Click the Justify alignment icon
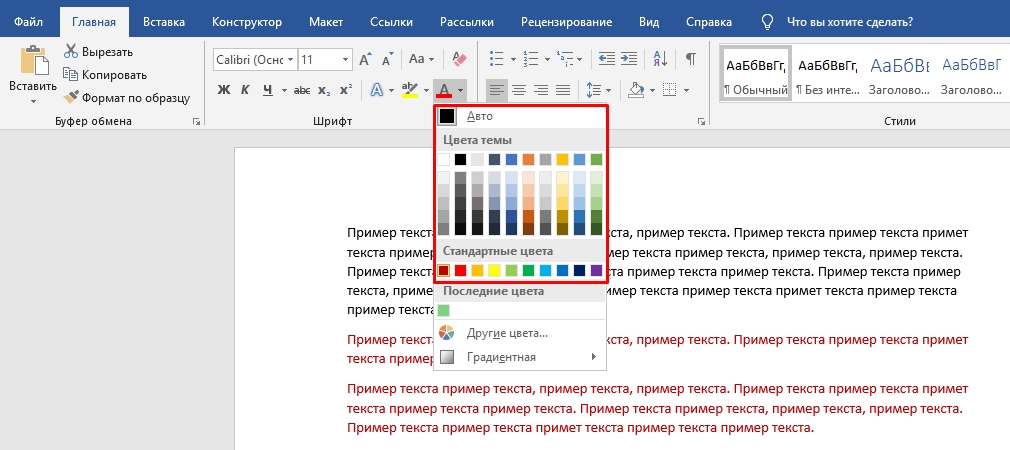Image resolution: width=1010 pixels, height=450 pixels. tap(565, 91)
